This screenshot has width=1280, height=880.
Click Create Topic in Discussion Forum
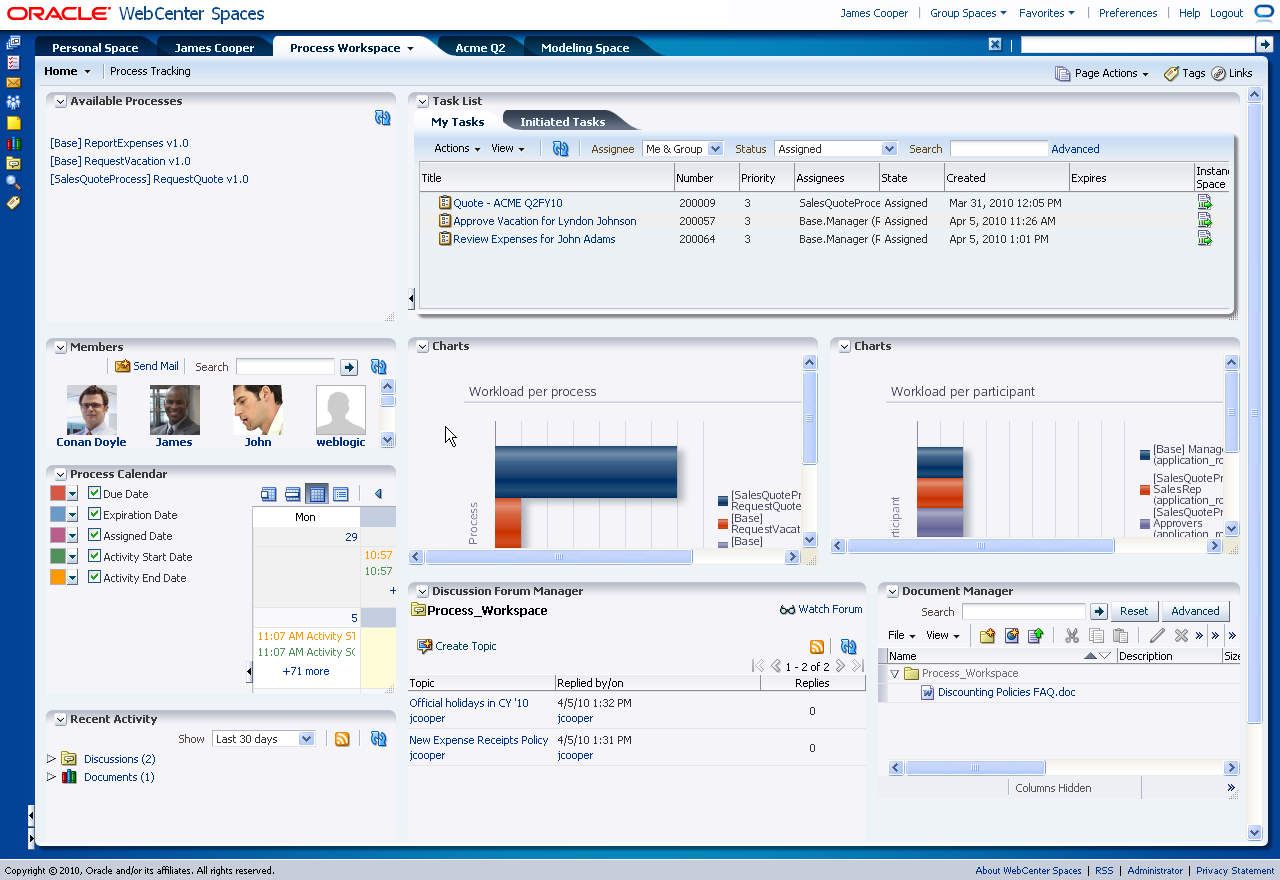point(457,646)
